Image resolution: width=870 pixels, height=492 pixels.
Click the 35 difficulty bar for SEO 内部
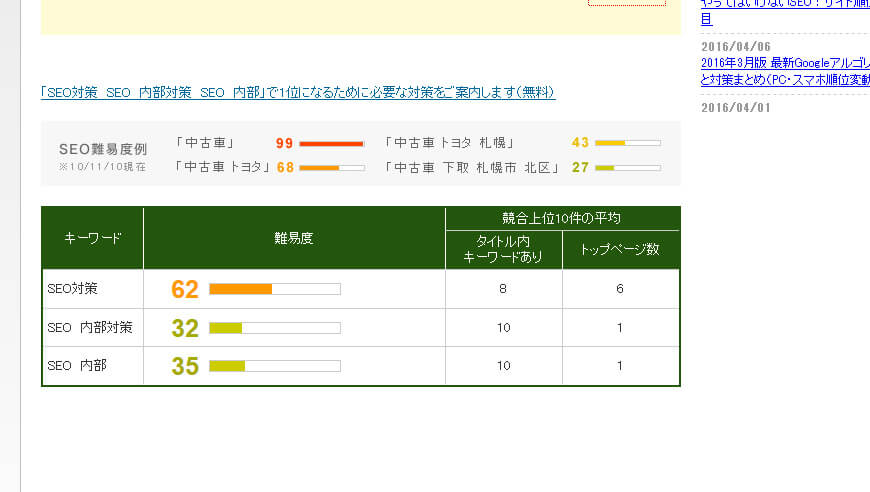[274, 366]
